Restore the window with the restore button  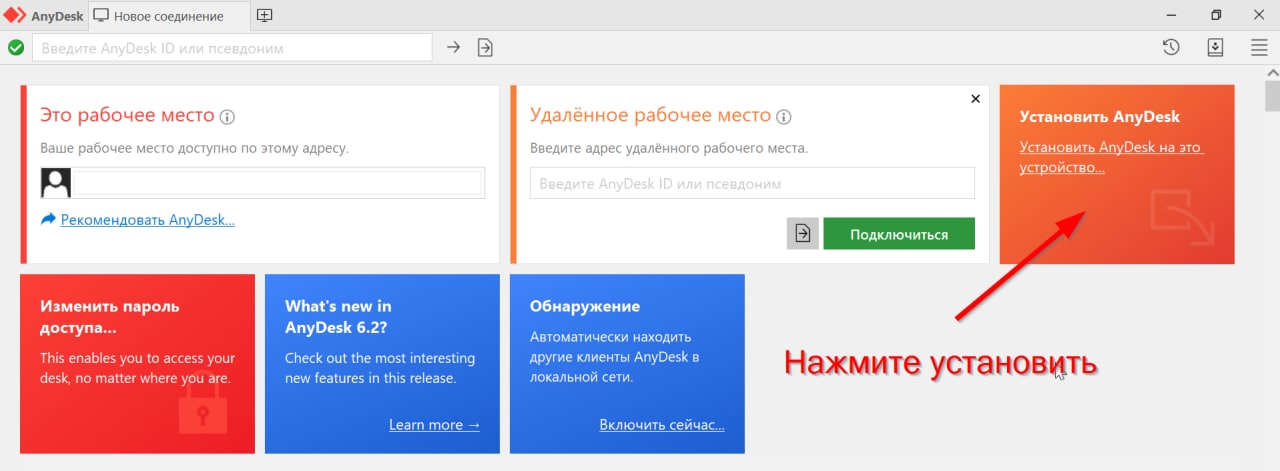[1216, 15]
